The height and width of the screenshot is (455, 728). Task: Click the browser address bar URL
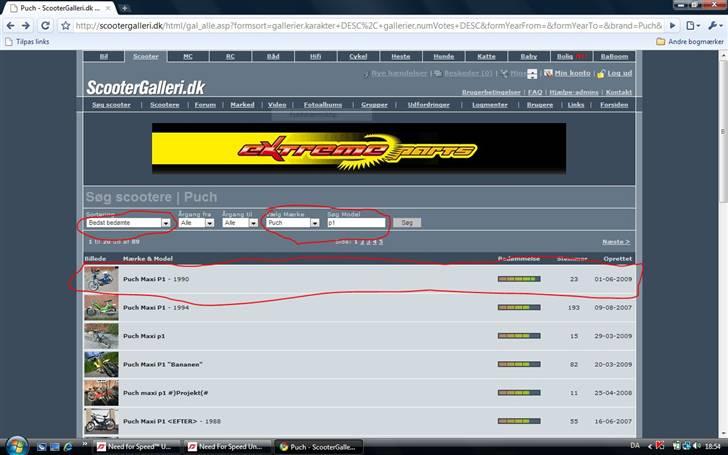point(369,26)
